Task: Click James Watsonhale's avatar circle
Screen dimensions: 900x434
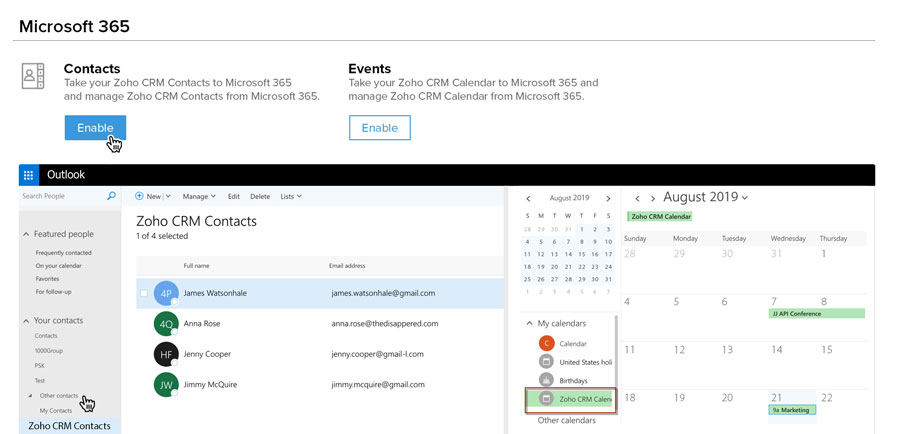Action: (167, 293)
